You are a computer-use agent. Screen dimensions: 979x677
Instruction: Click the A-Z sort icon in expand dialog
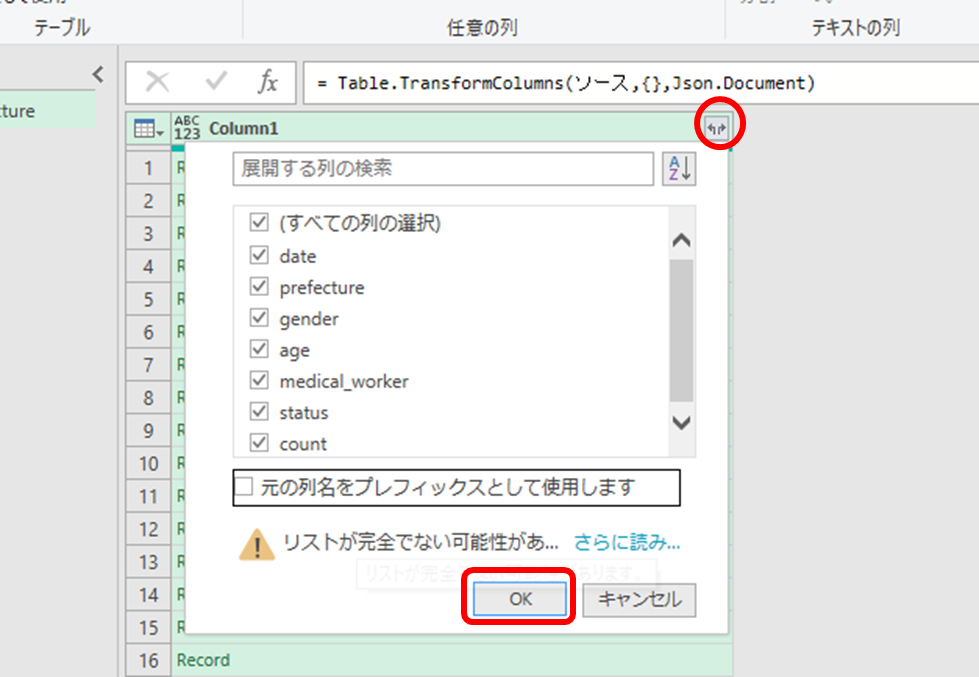pos(679,169)
